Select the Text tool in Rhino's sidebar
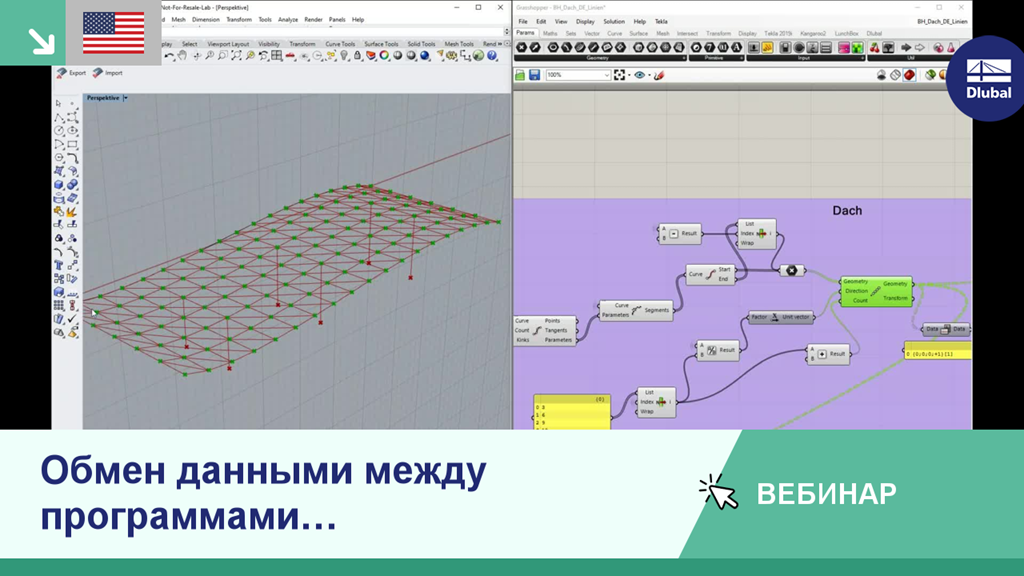The width and height of the screenshot is (1024, 576). [x=59, y=265]
